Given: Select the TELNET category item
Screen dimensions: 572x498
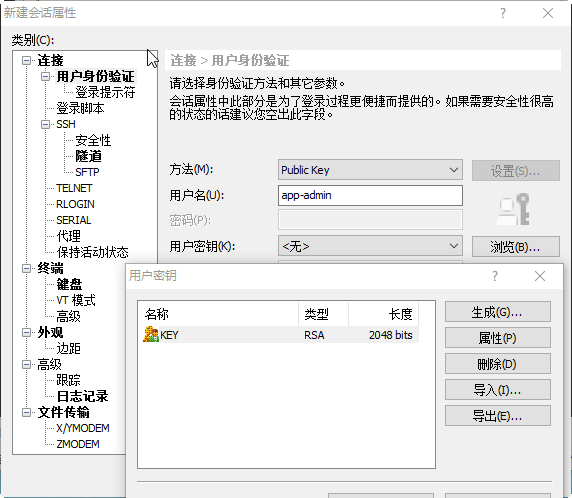Looking at the screenshot, I should (x=74, y=188).
